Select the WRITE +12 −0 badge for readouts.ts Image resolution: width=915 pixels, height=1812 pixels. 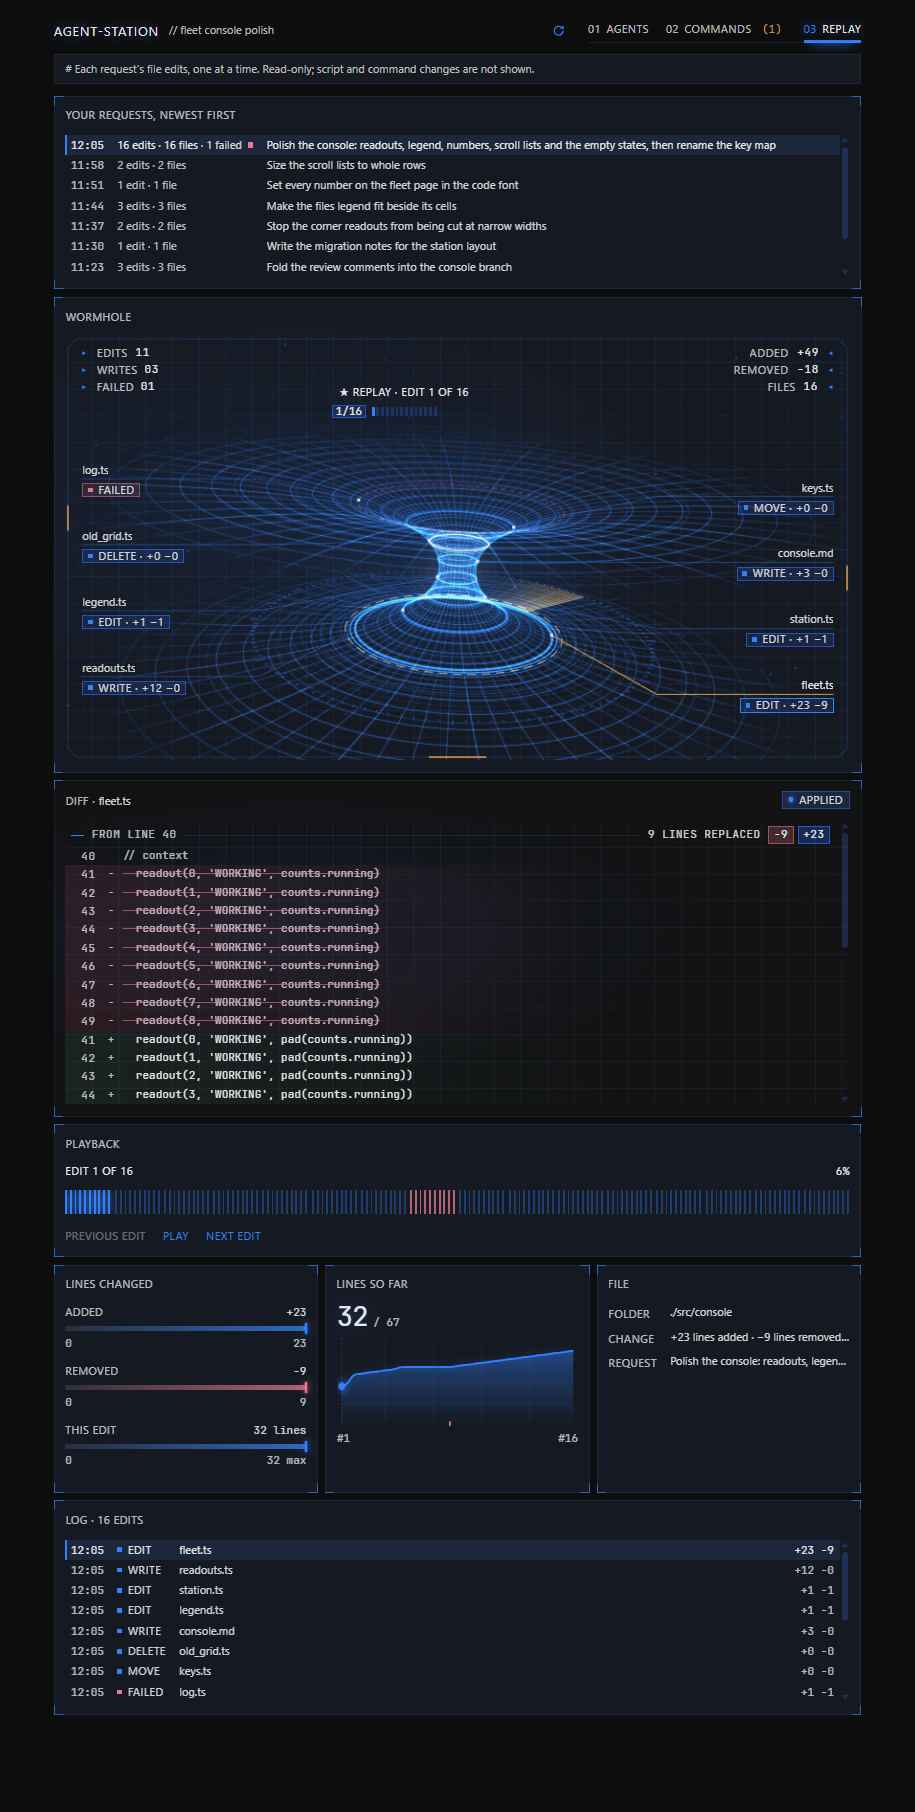tap(134, 688)
